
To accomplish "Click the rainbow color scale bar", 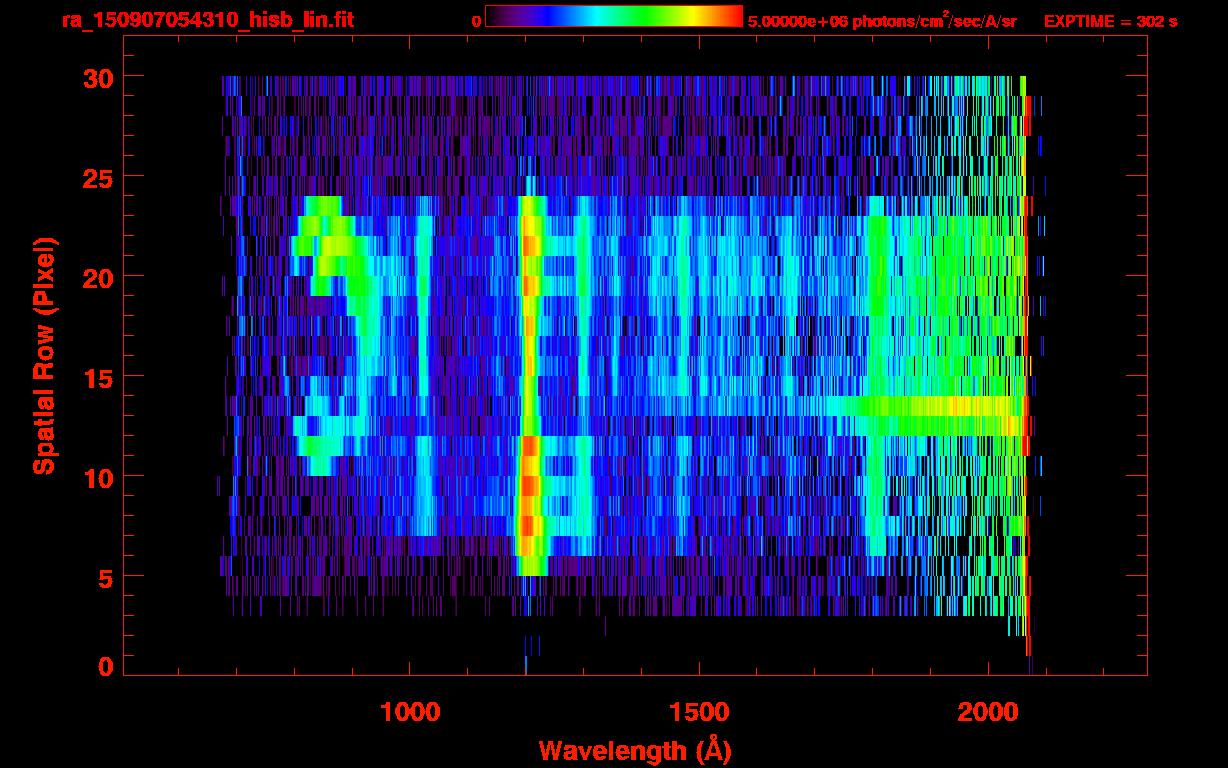I will click(x=614, y=17).
